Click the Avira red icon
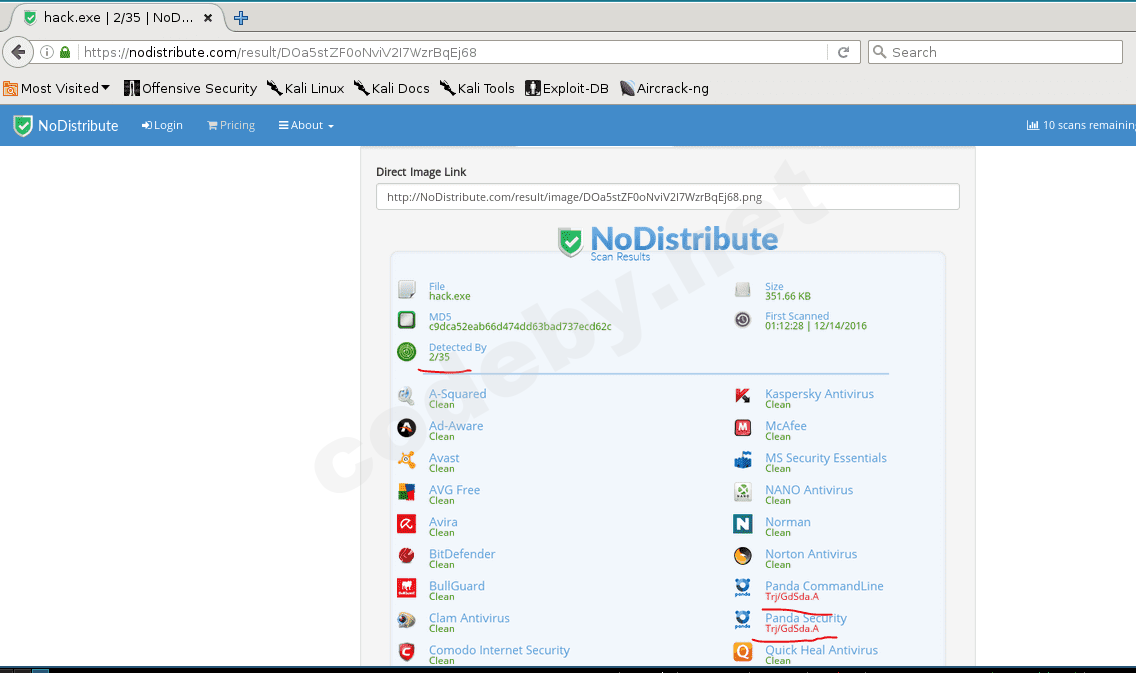 (406, 524)
